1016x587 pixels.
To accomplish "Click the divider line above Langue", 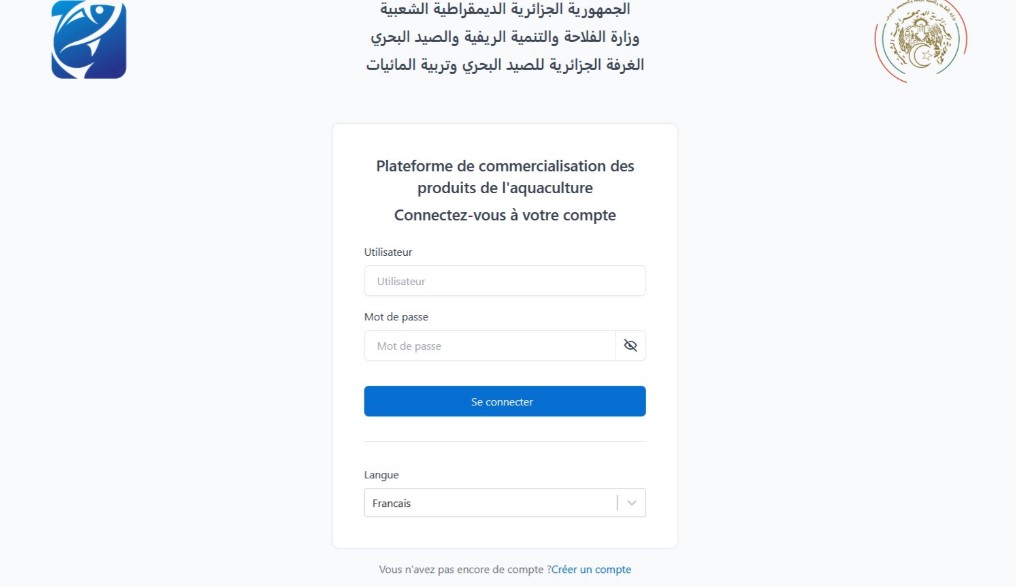I will click(x=505, y=441).
